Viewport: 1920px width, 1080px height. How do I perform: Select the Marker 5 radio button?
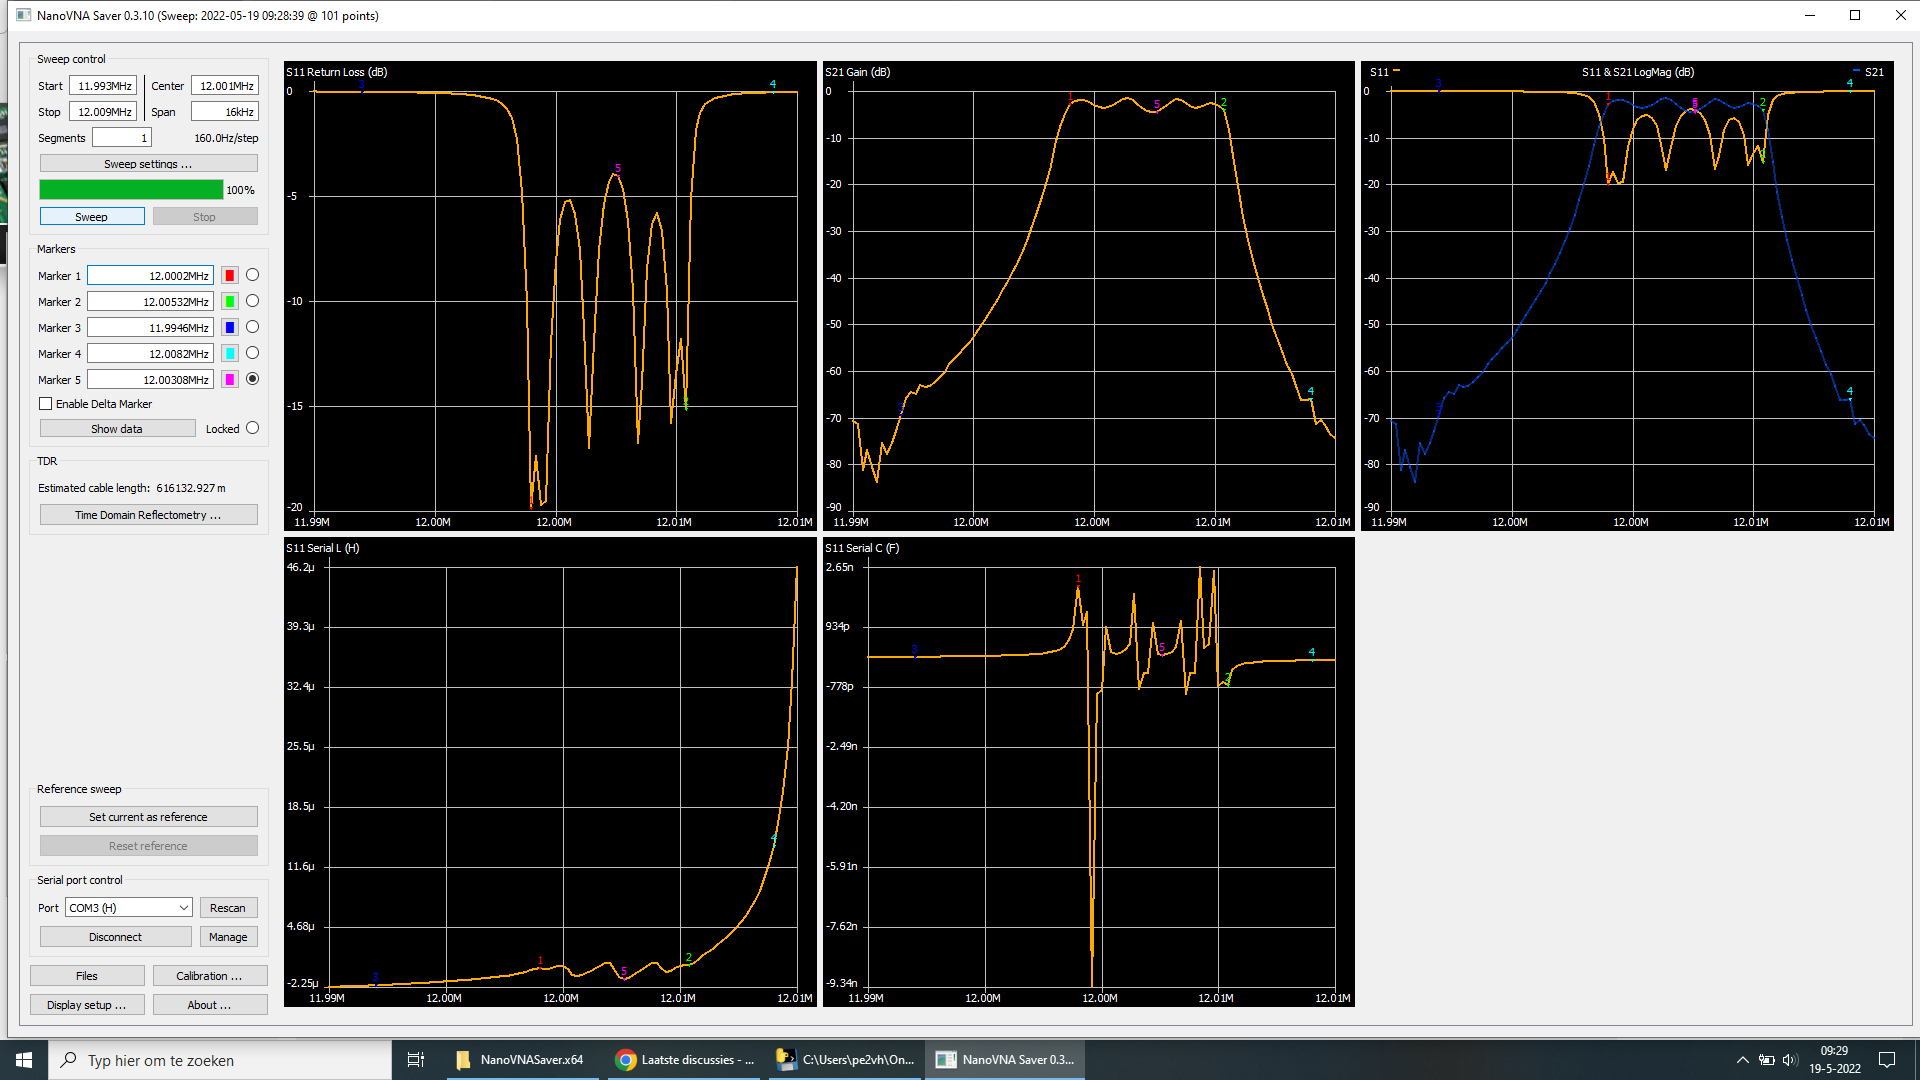coord(252,379)
